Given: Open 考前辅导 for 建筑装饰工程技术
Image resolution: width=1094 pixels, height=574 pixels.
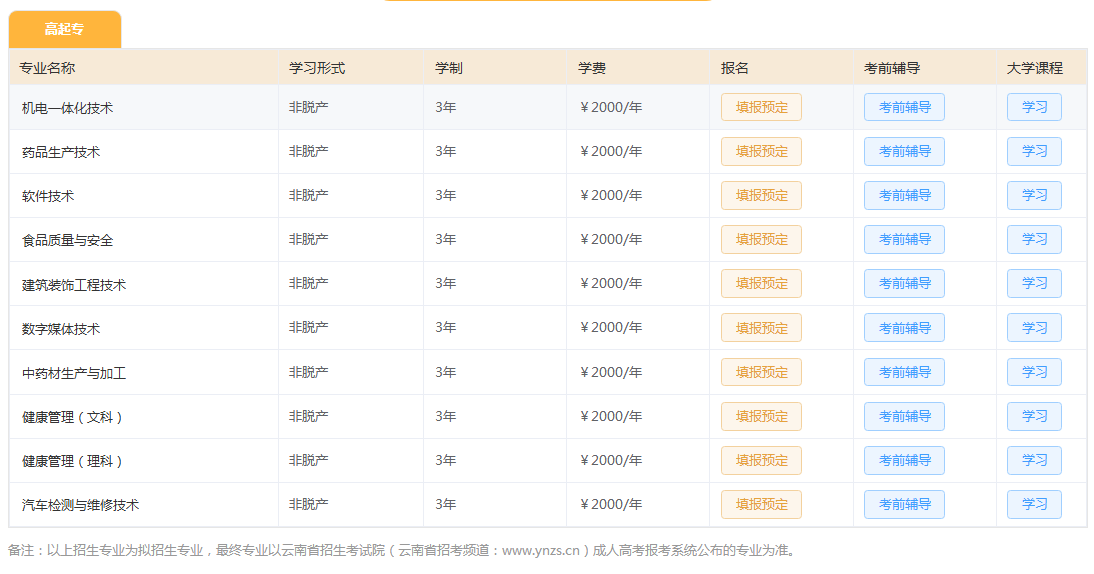Looking at the screenshot, I should click(904, 283).
